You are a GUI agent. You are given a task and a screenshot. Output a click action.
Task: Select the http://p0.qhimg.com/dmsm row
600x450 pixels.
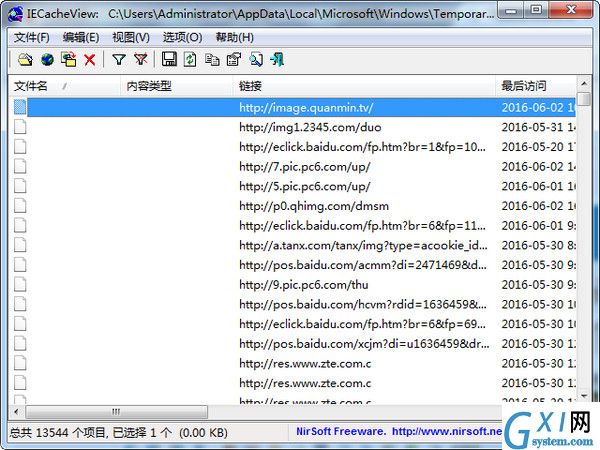point(292,206)
